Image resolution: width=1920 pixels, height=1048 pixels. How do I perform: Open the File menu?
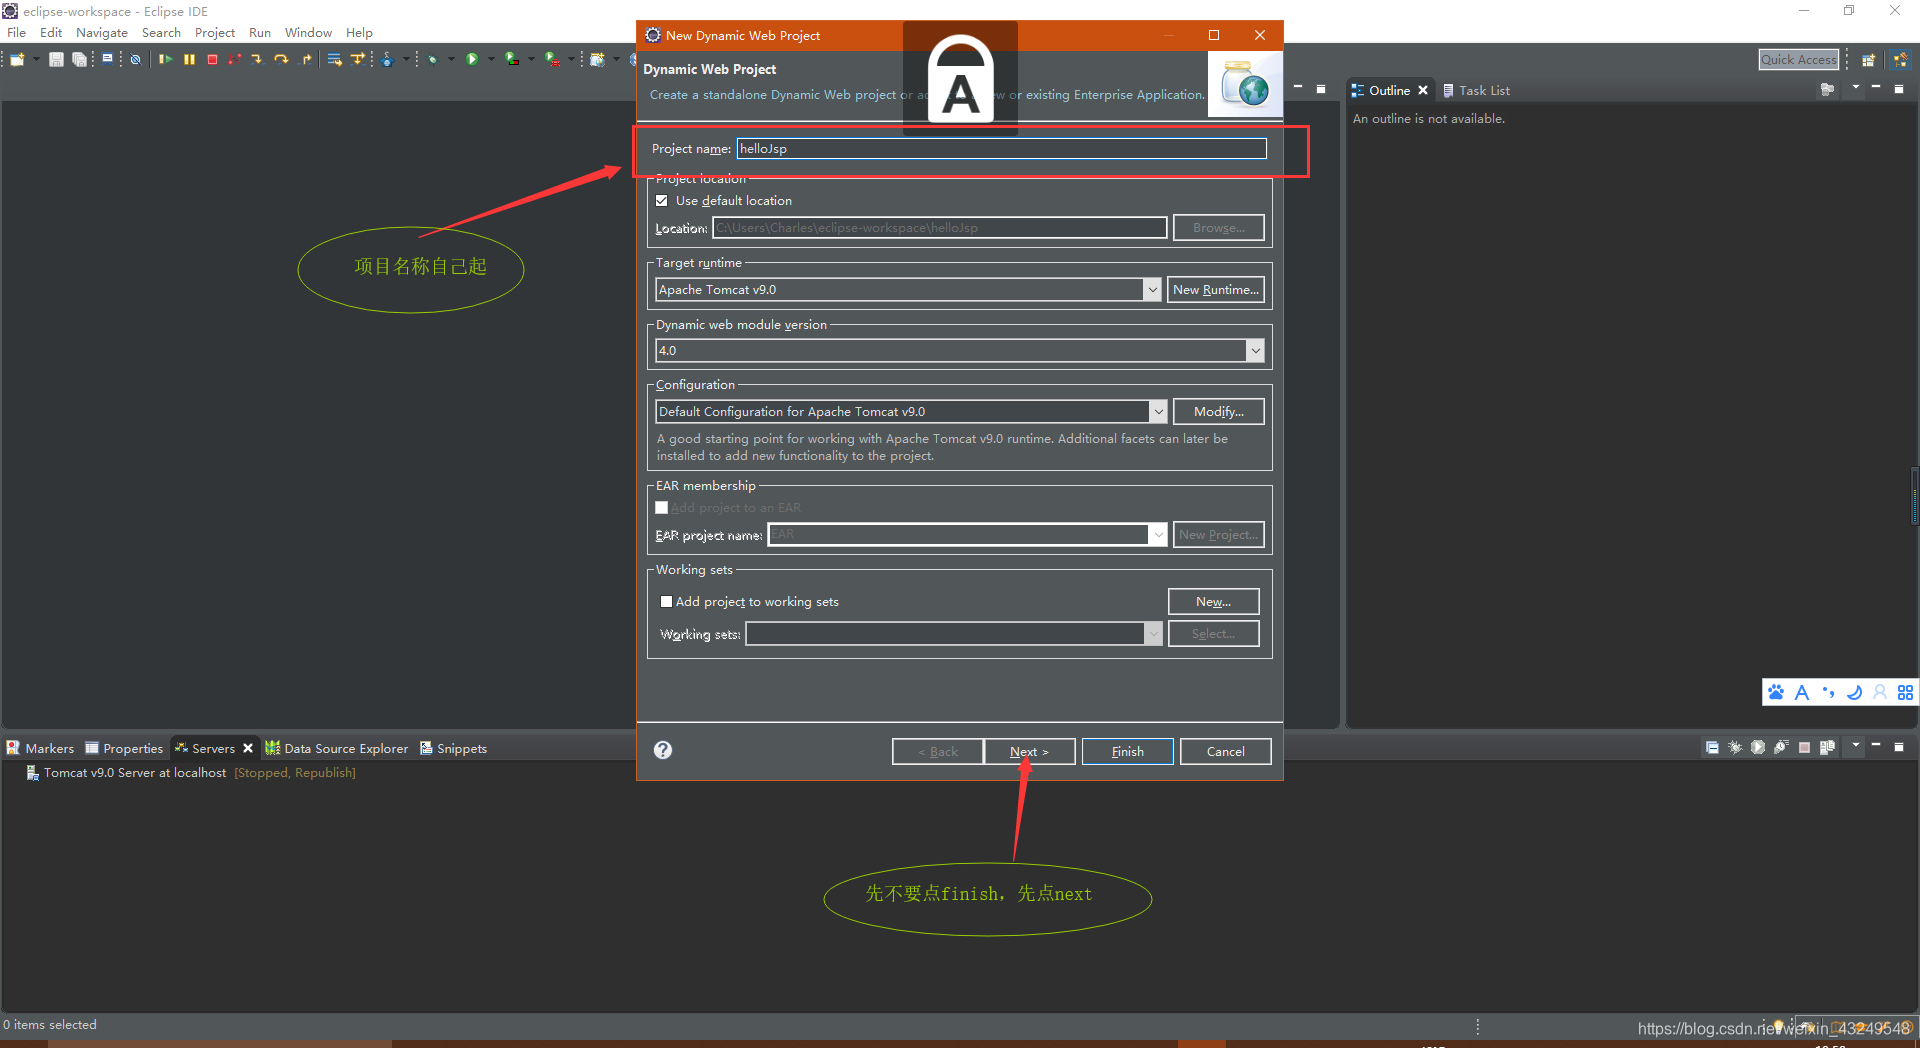16,33
